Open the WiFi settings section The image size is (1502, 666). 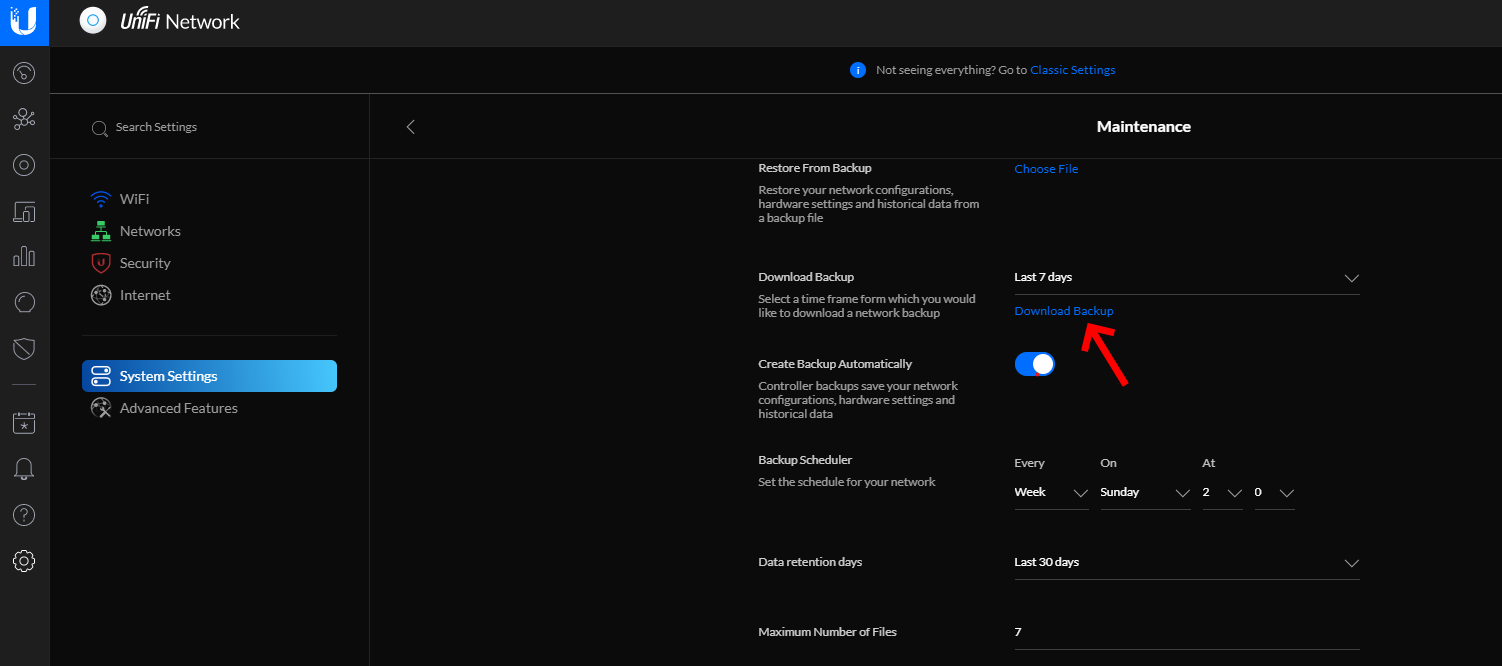[134, 199]
